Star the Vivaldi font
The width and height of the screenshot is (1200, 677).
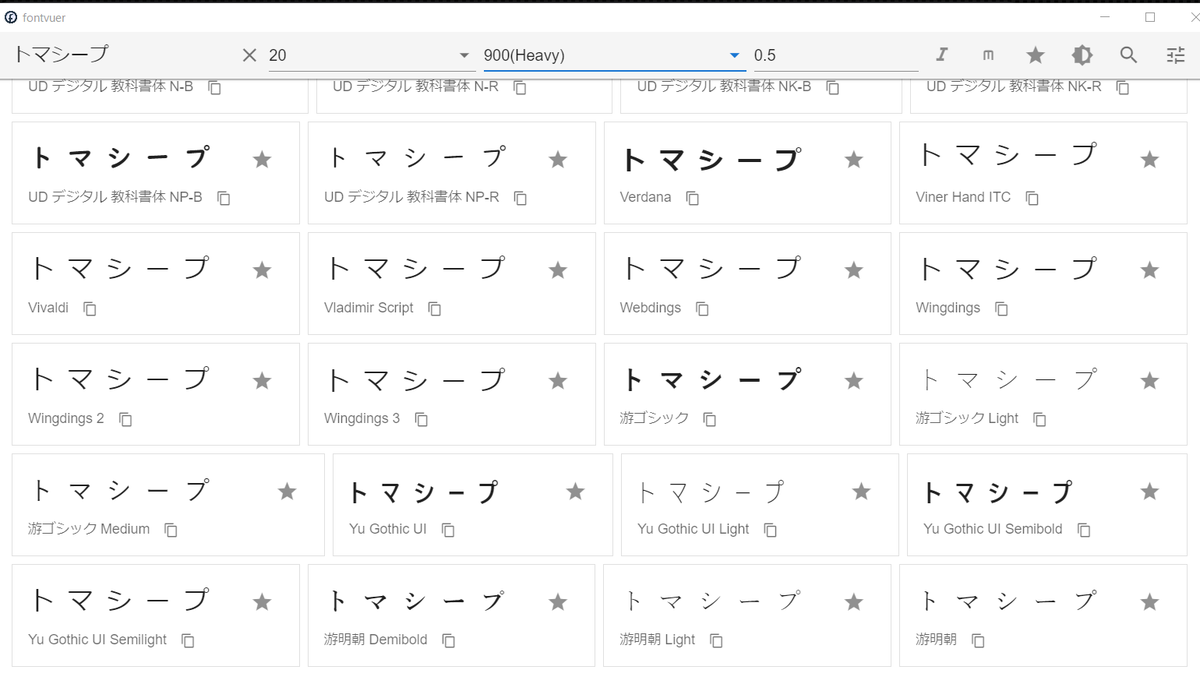262,270
